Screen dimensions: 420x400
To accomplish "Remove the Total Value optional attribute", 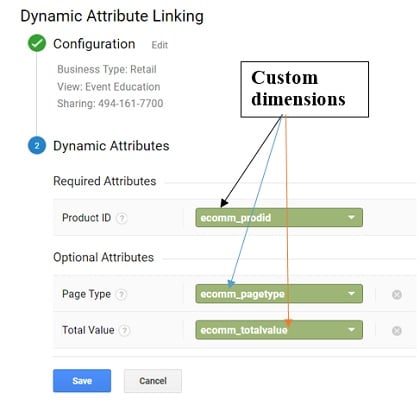I will [397, 330].
